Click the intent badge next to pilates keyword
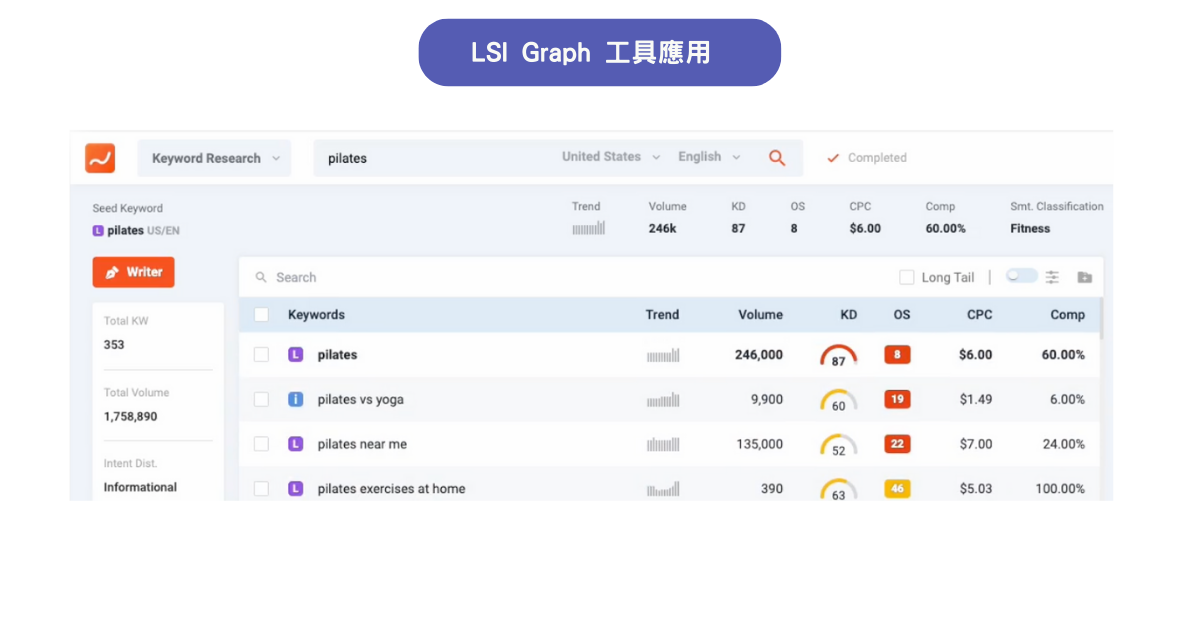1200x630 pixels. tap(295, 354)
